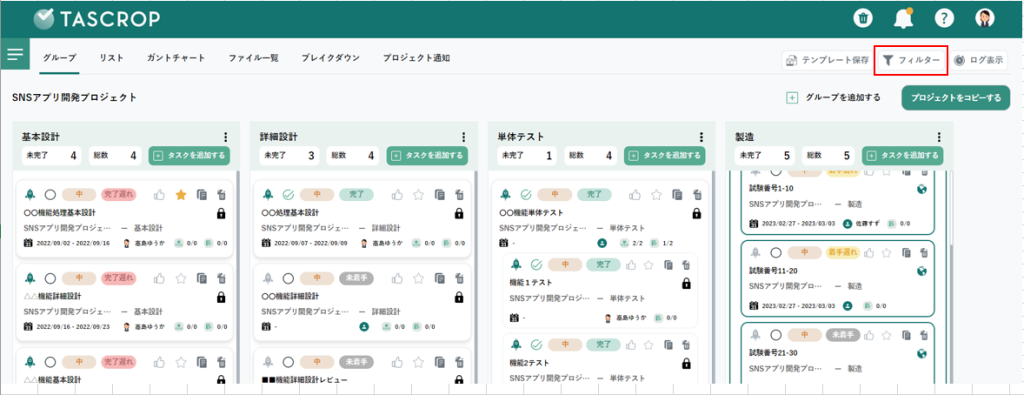The height and width of the screenshot is (395, 1024).
Task: Click the TASCROP logo
Action: click(97, 19)
